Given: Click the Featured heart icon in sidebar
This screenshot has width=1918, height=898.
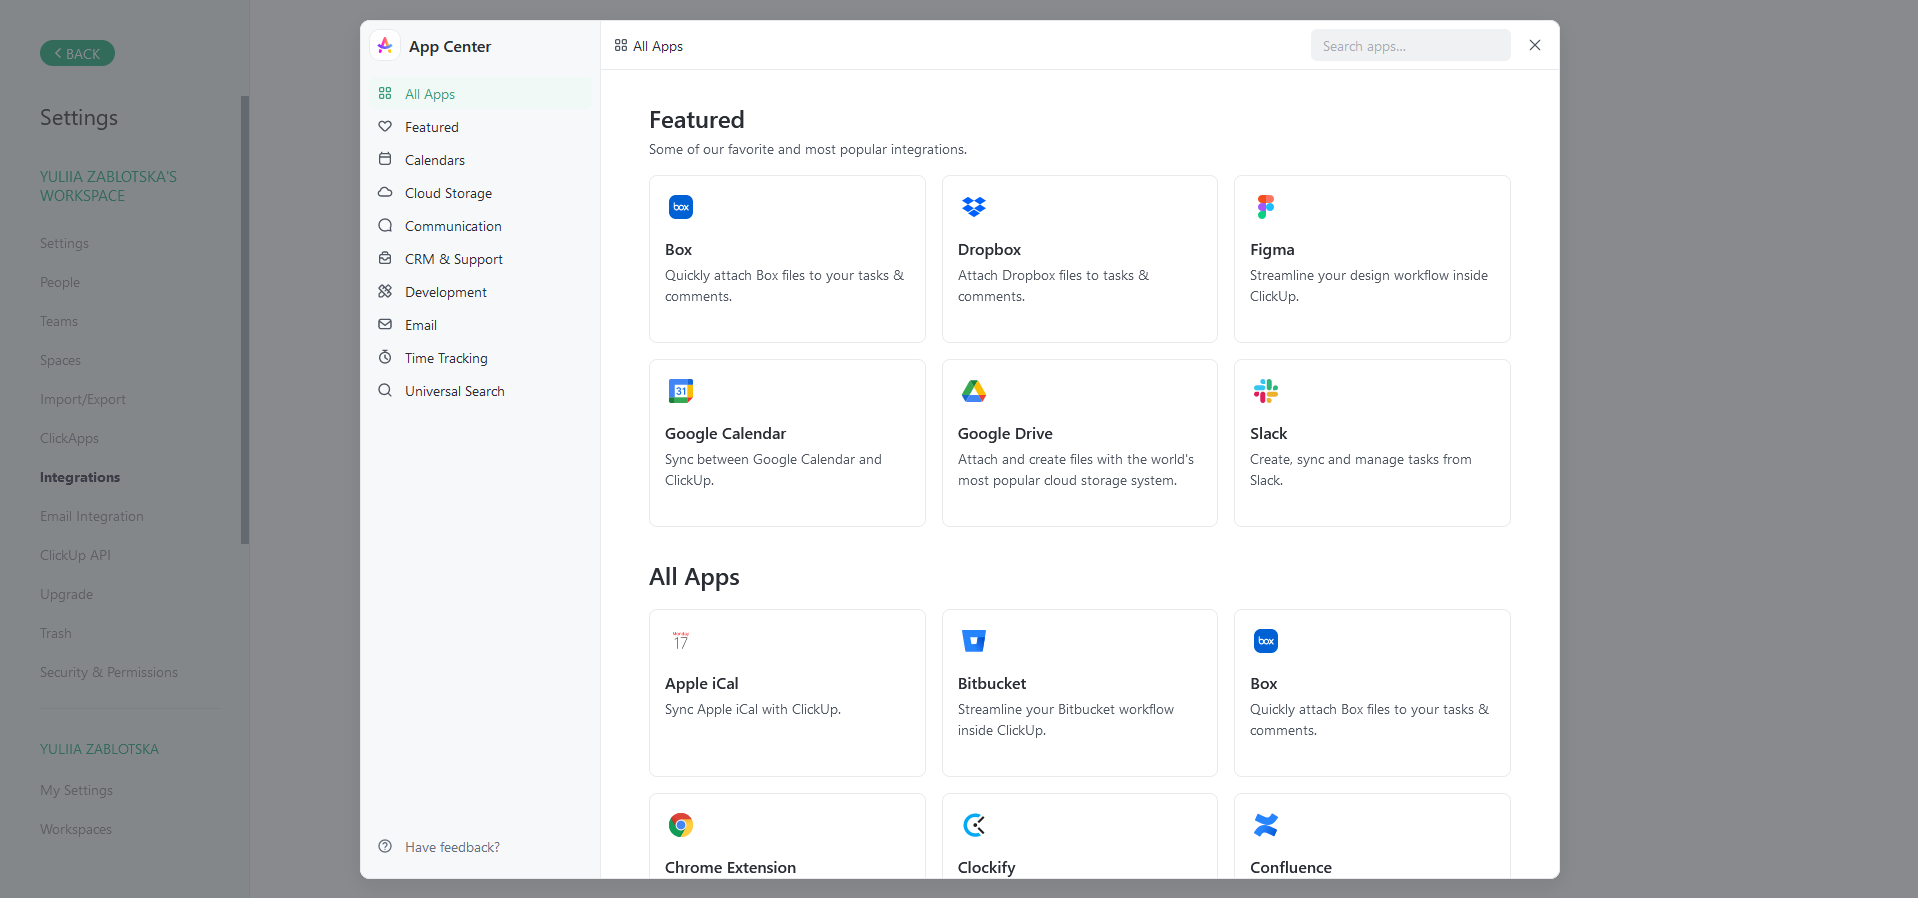Looking at the screenshot, I should [385, 127].
